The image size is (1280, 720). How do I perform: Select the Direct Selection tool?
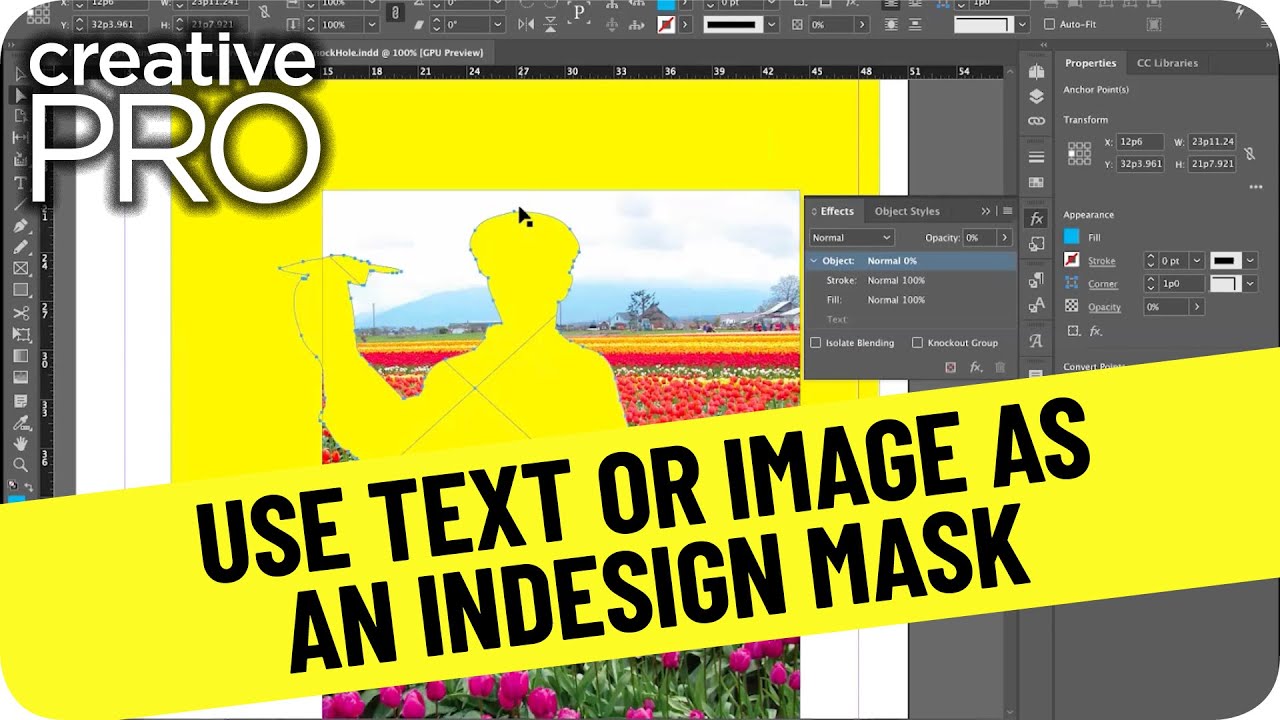pyautogui.click(x=20, y=96)
